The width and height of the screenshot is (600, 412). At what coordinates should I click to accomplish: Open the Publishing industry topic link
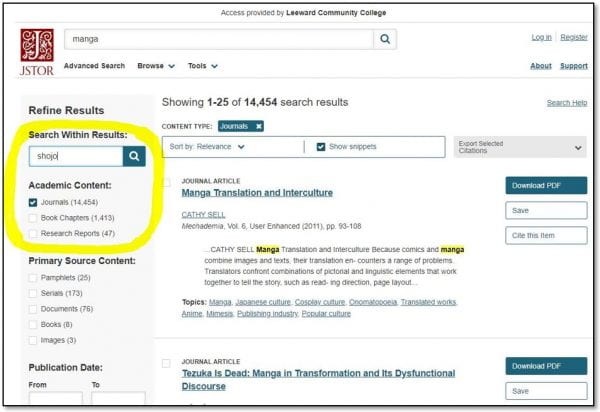tap(267, 314)
